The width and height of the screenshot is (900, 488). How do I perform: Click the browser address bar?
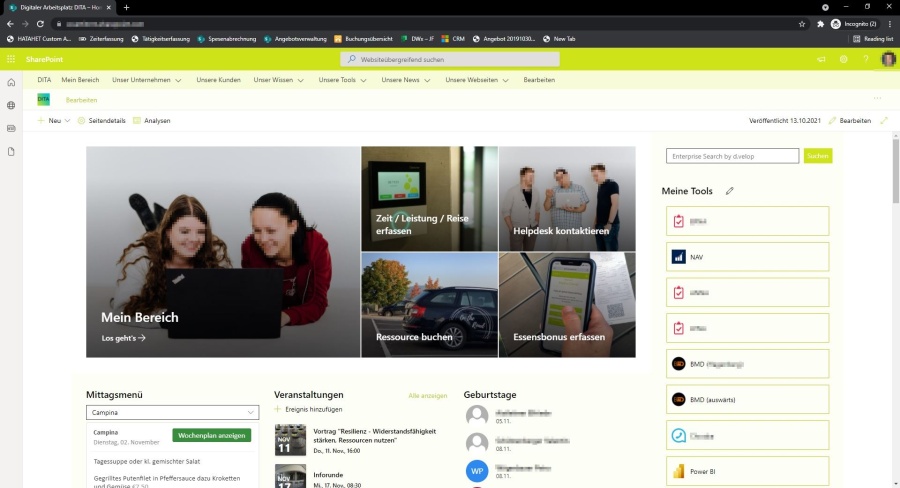click(x=425, y=24)
